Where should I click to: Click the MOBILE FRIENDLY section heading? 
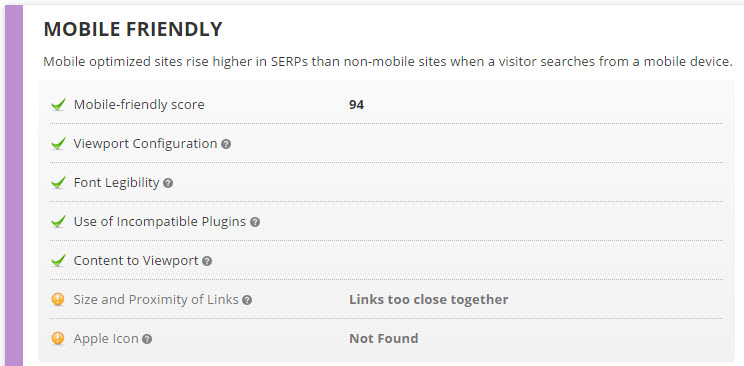point(133,29)
